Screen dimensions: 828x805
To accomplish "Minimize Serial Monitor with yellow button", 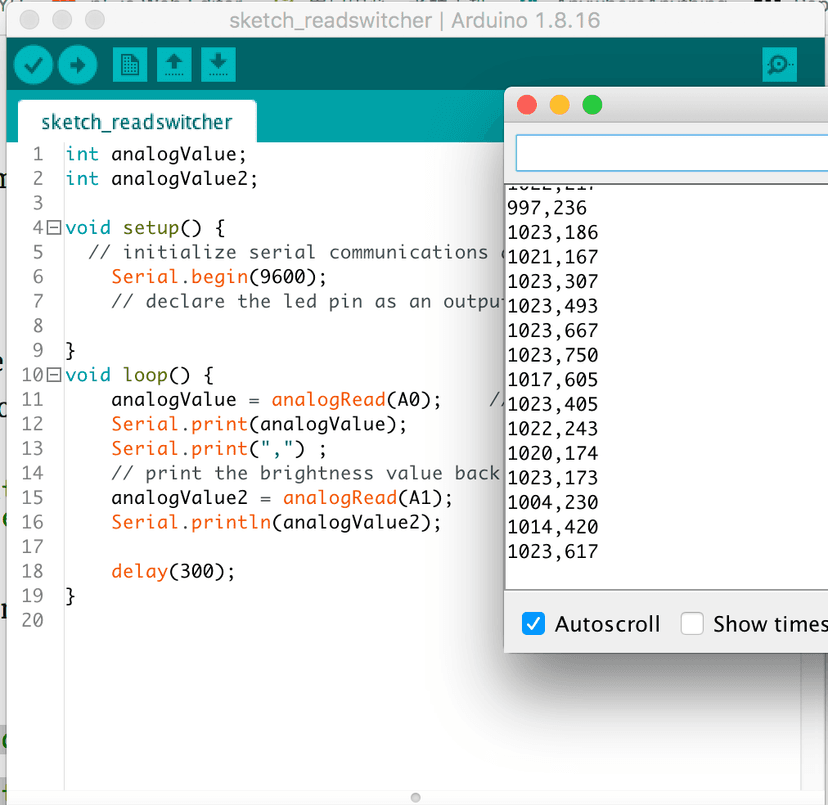I will [x=560, y=105].
